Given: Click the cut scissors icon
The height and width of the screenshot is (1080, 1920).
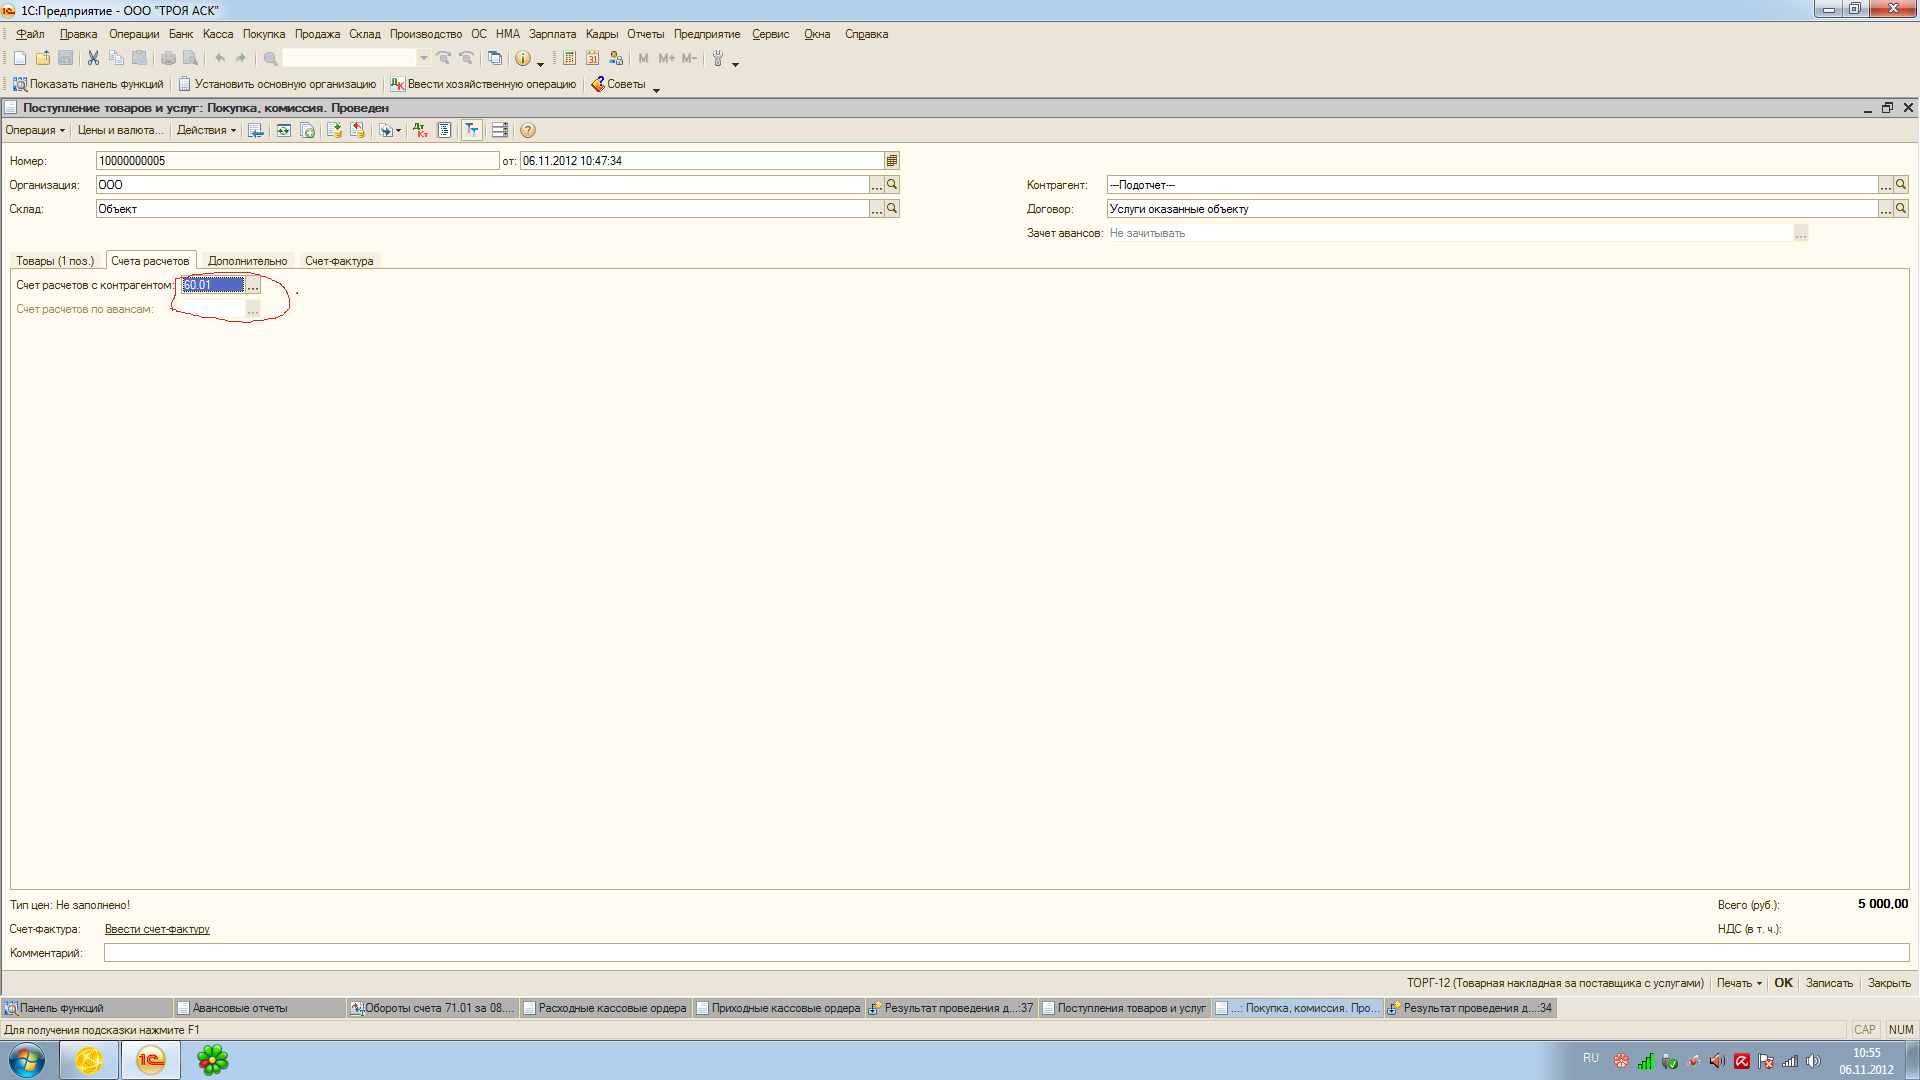Looking at the screenshot, I should [x=93, y=58].
